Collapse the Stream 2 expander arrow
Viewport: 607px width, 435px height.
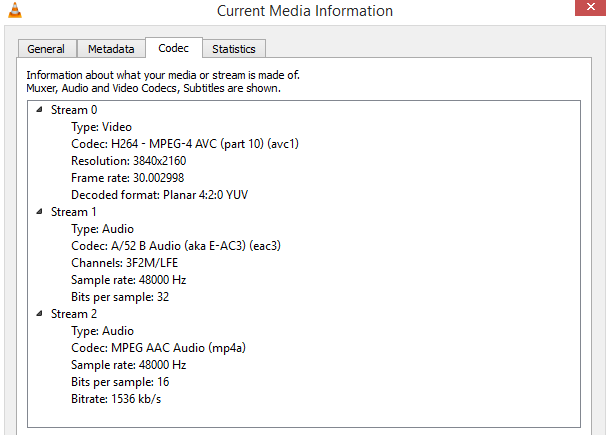(39, 314)
